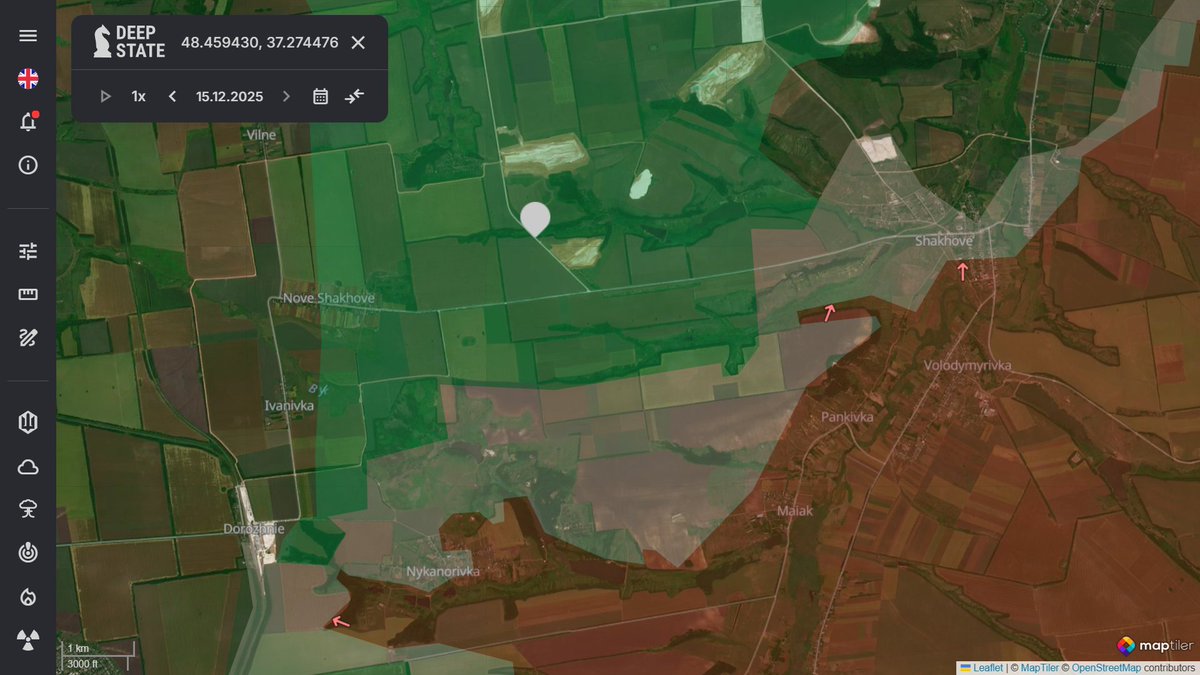Click the attack arrow near Nykanorivka
Image resolution: width=1200 pixels, height=675 pixels.
click(x=341, y=621)
